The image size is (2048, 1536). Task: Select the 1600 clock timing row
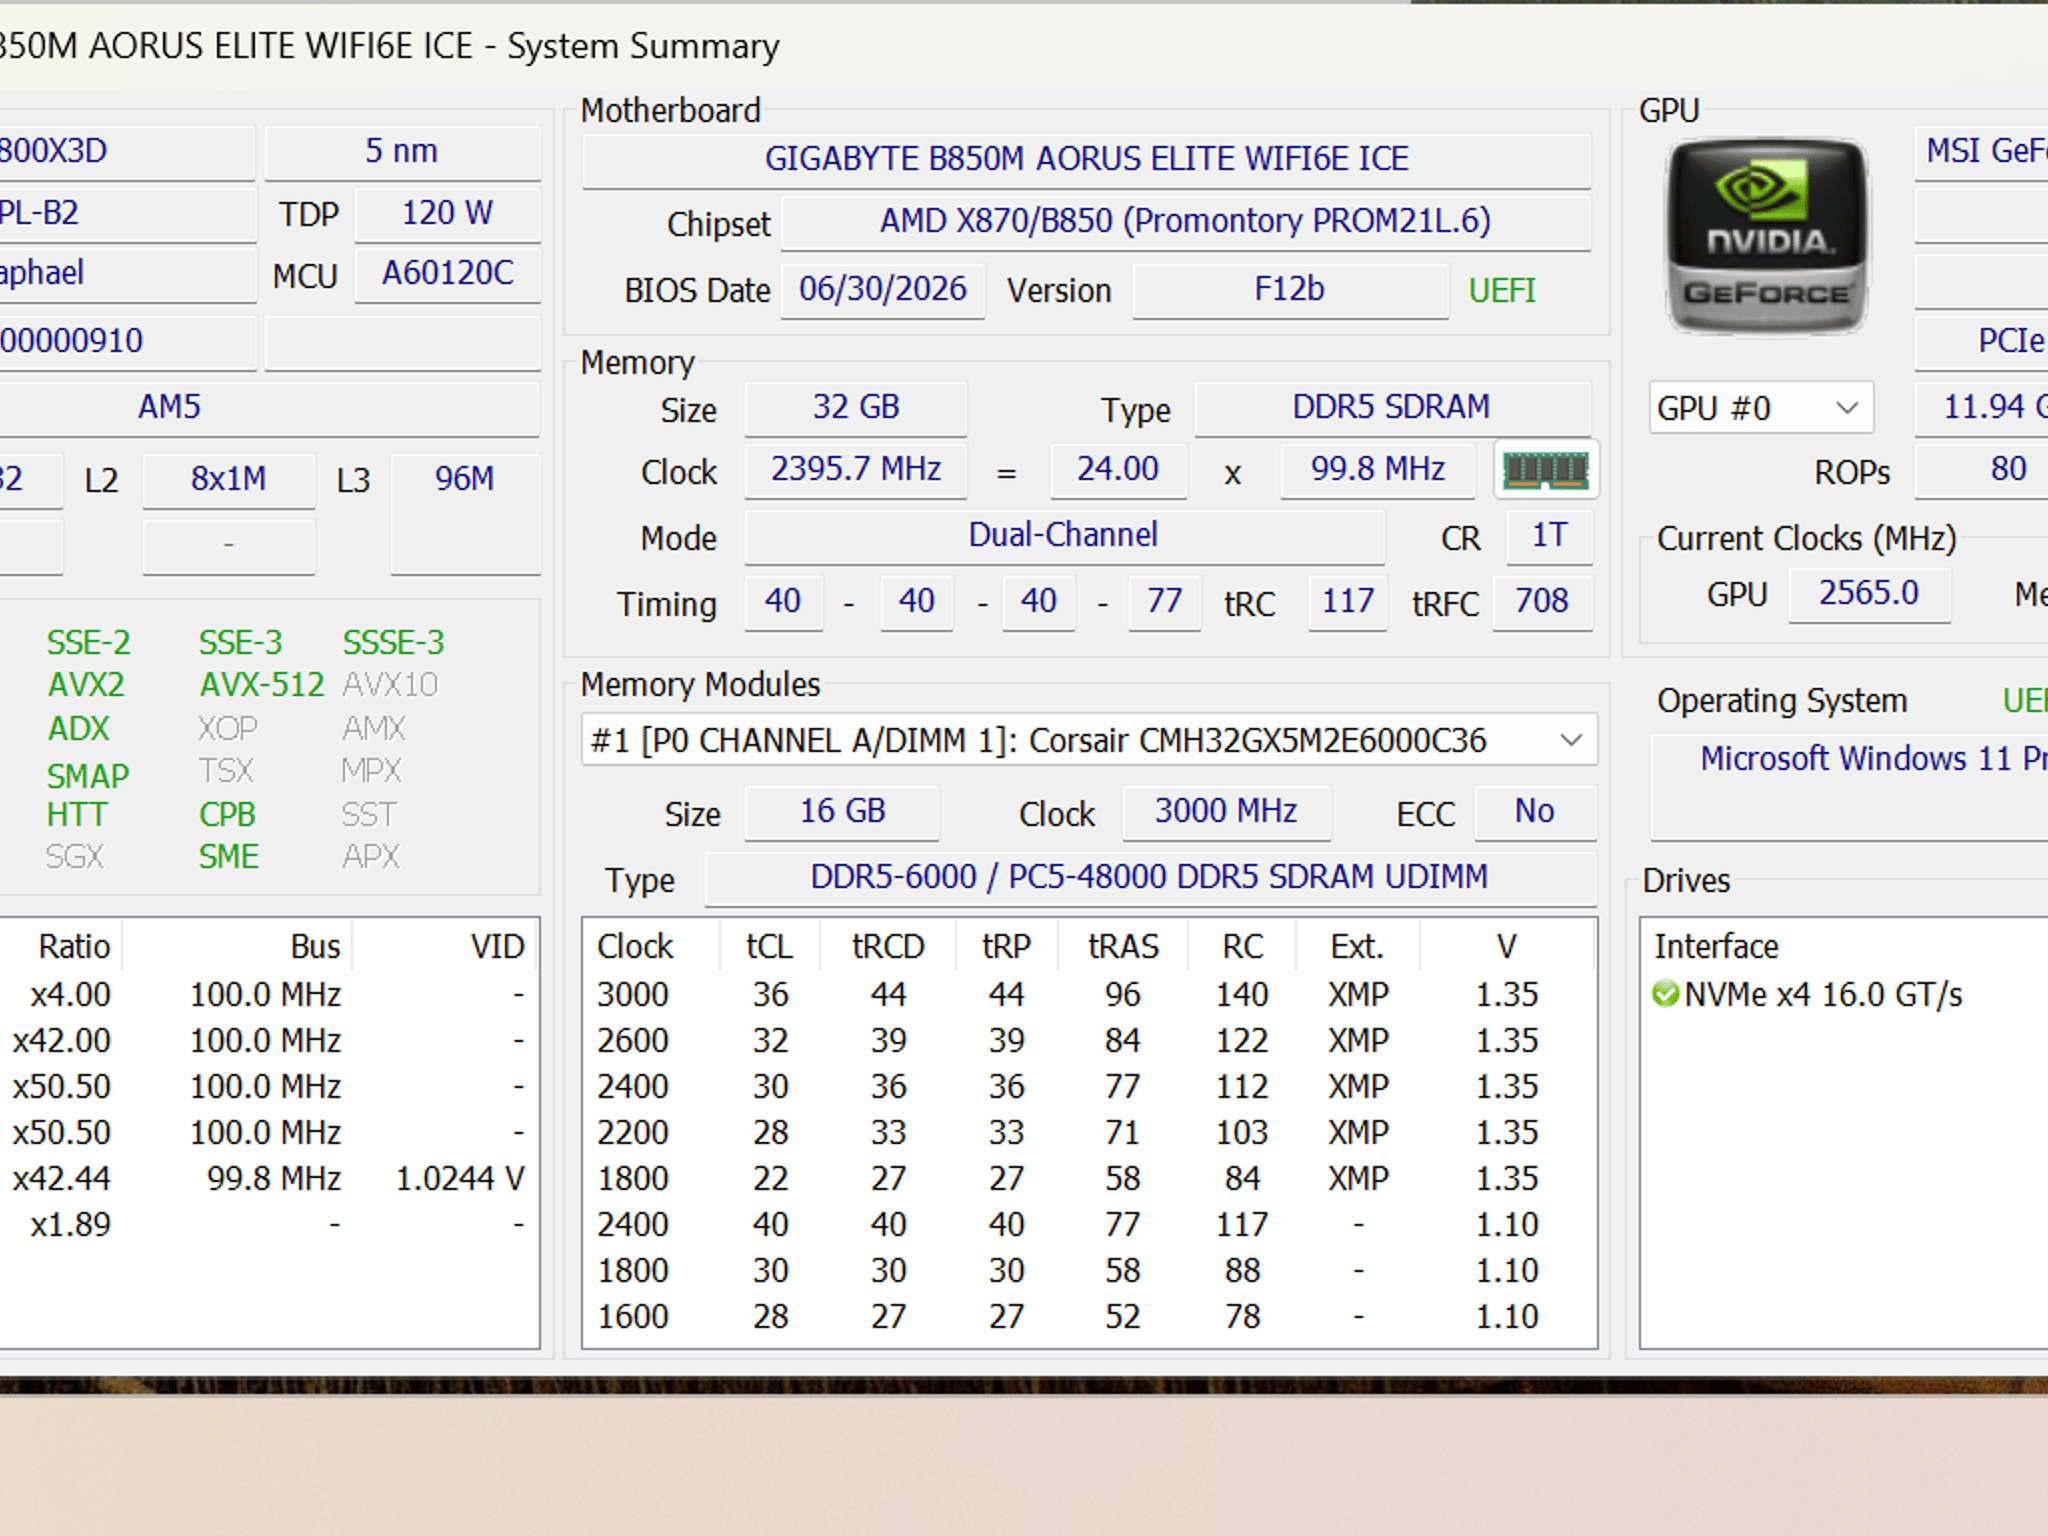[1088, 1316]
